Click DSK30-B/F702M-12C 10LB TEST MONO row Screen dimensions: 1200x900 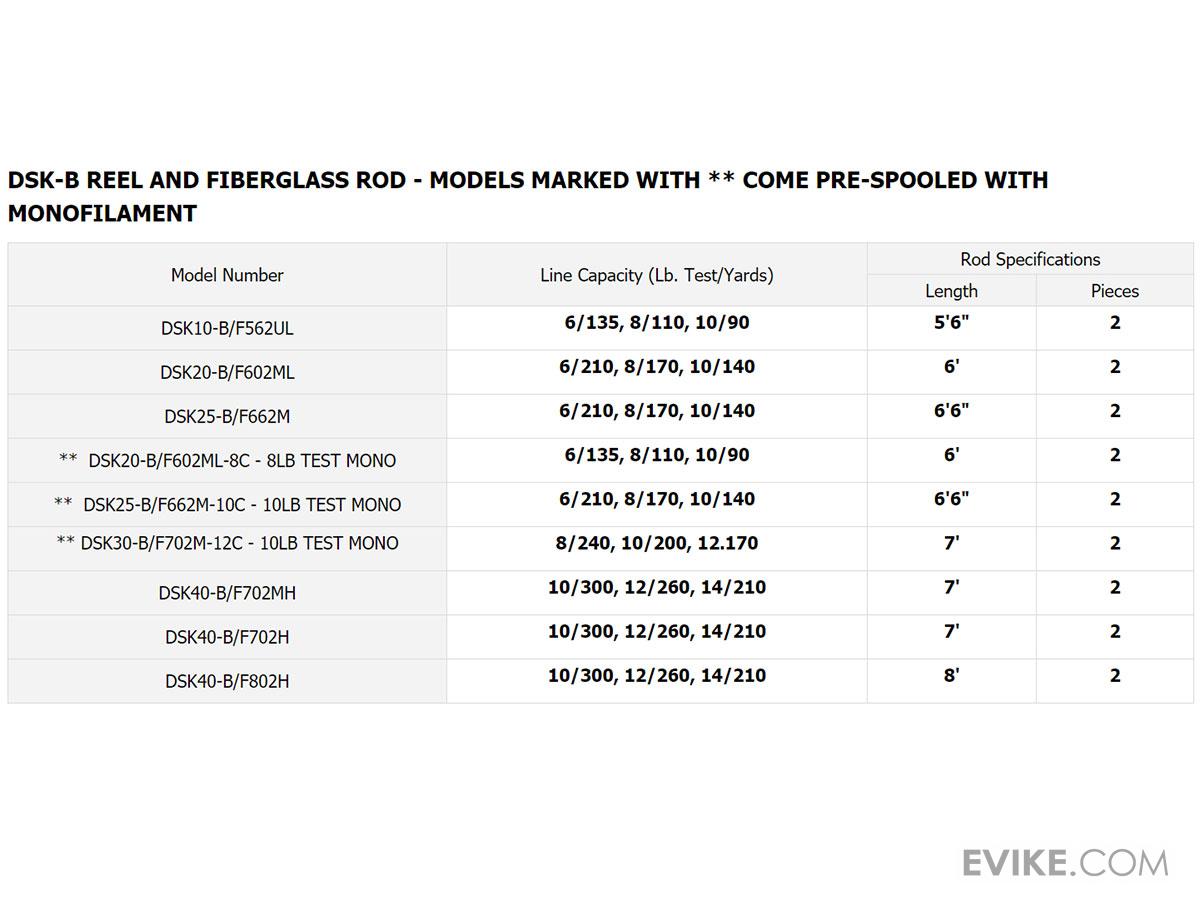(227, 543)
